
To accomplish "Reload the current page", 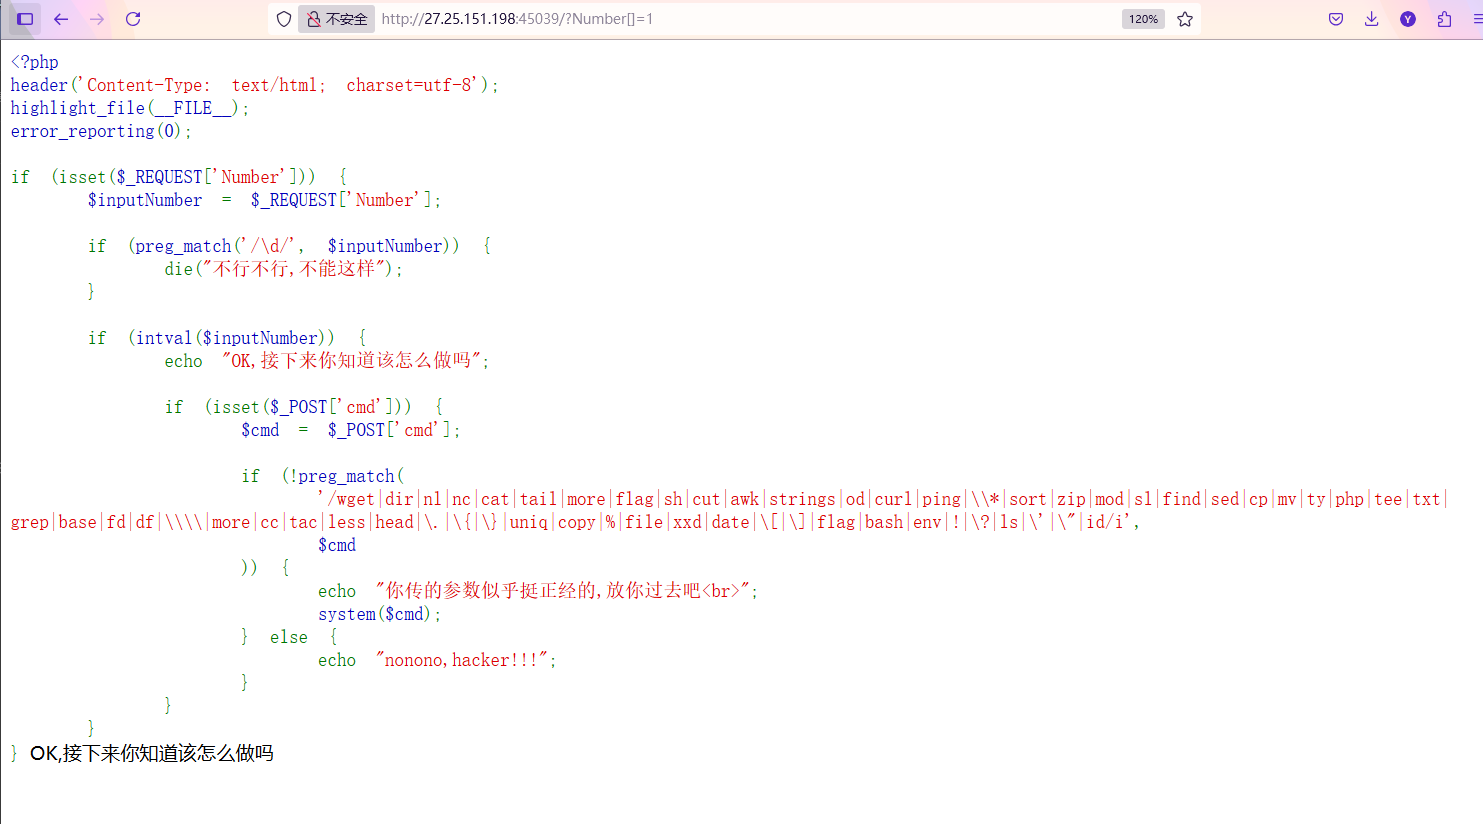I will pos(133,19).
